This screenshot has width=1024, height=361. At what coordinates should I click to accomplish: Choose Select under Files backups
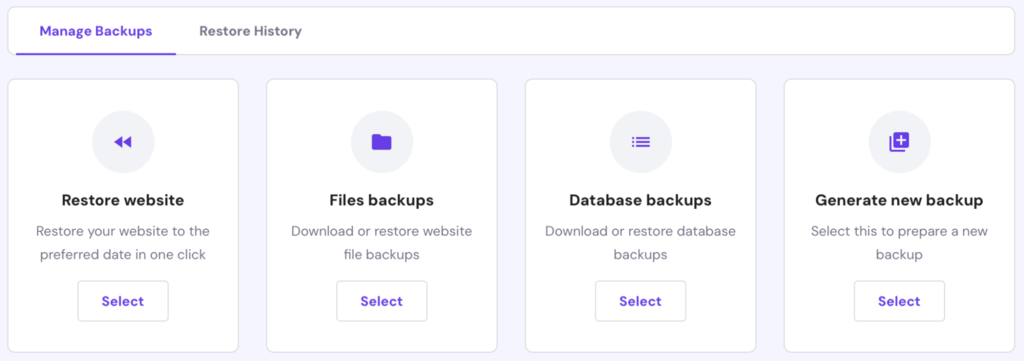[x=381, y=301]
